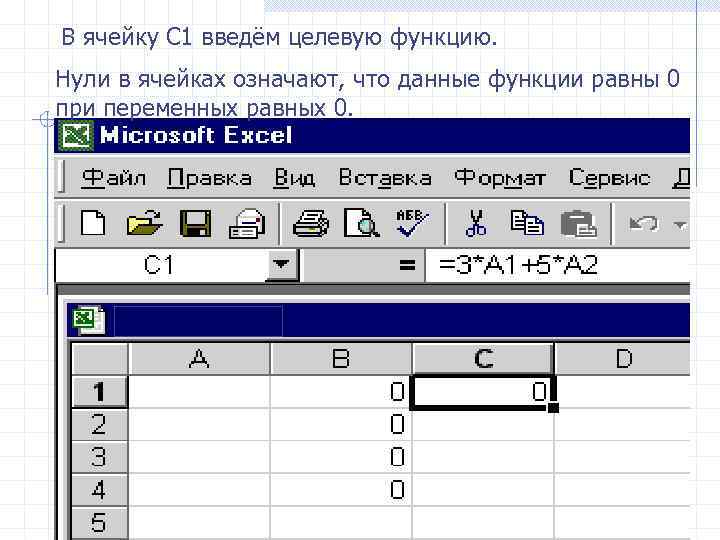The height and width of the screenshot is (540, 720).
Task: Save workbook with the floppy disk icon
Action: click(x=196, y=224)
